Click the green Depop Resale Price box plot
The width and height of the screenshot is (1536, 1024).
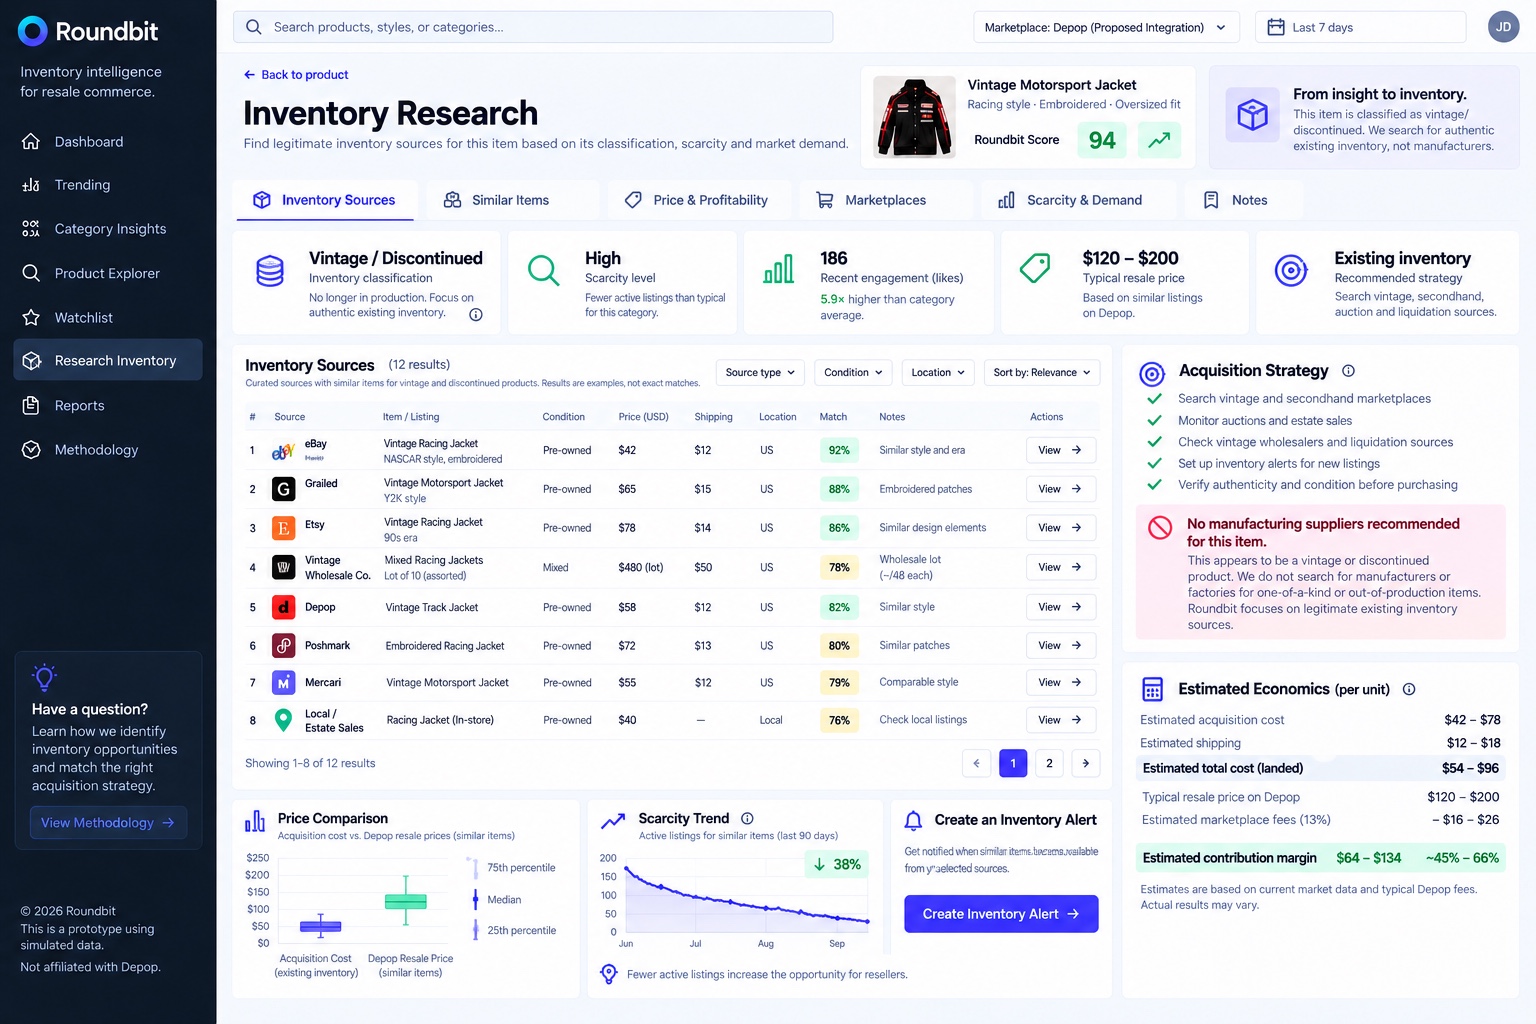pos(406,901)
